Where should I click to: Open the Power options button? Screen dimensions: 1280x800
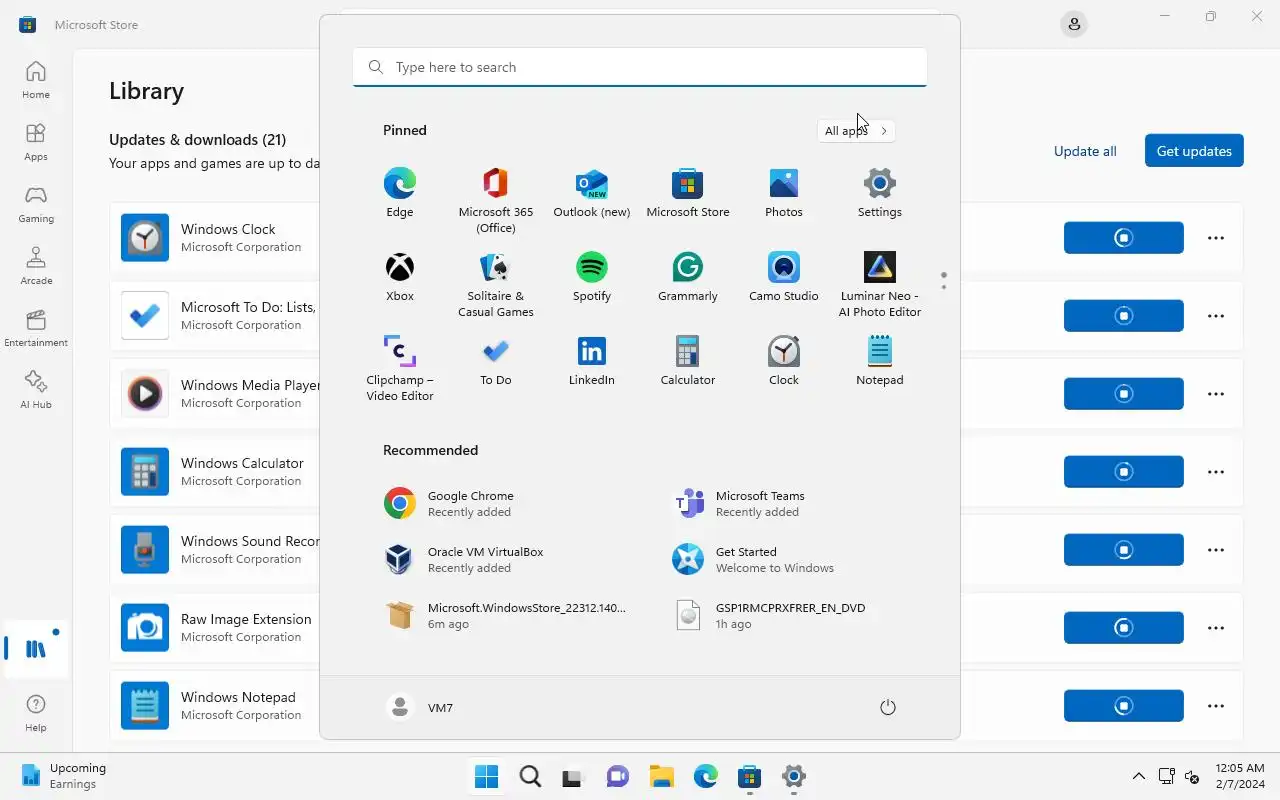887,708
